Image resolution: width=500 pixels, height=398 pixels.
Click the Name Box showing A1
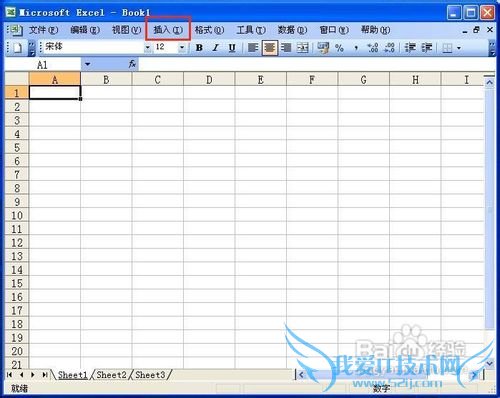pos(43,64)
